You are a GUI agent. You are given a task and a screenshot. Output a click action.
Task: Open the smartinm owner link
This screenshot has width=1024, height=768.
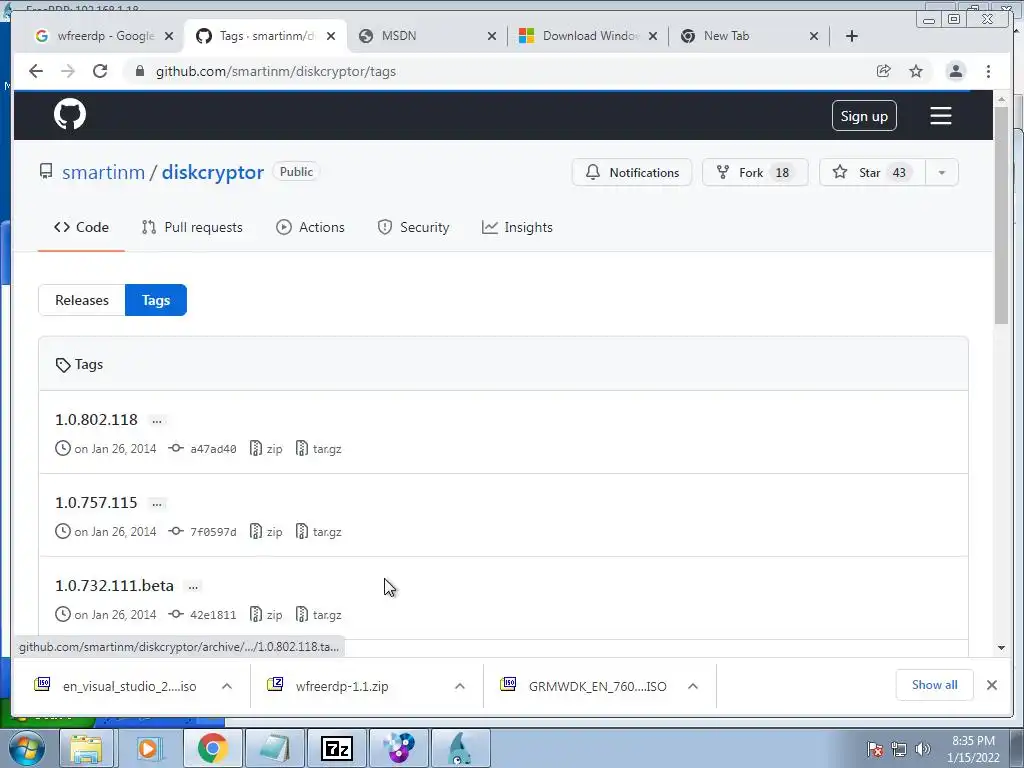[103, 172]
